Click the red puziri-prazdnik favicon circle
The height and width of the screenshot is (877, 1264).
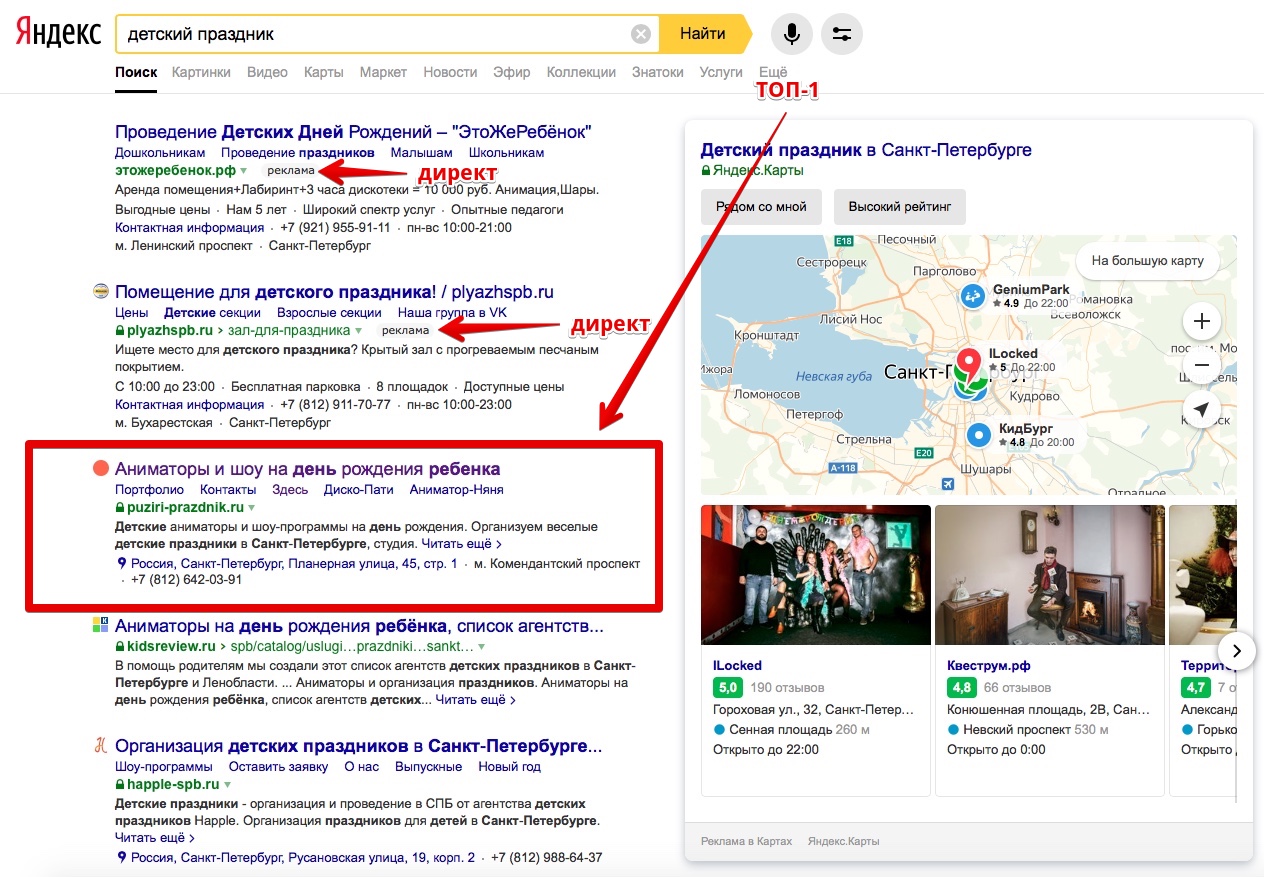tap(100, 468)
